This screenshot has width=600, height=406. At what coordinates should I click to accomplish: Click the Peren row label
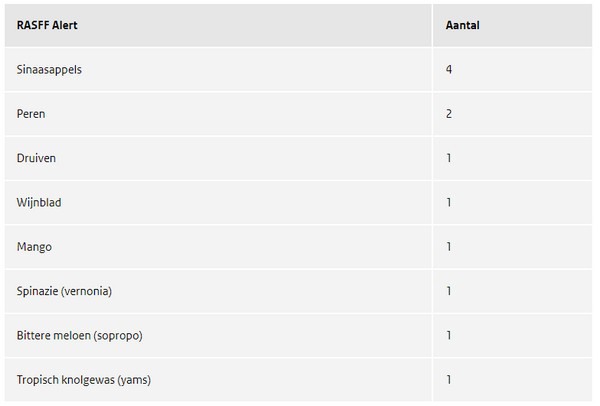(x=31, y=114)
